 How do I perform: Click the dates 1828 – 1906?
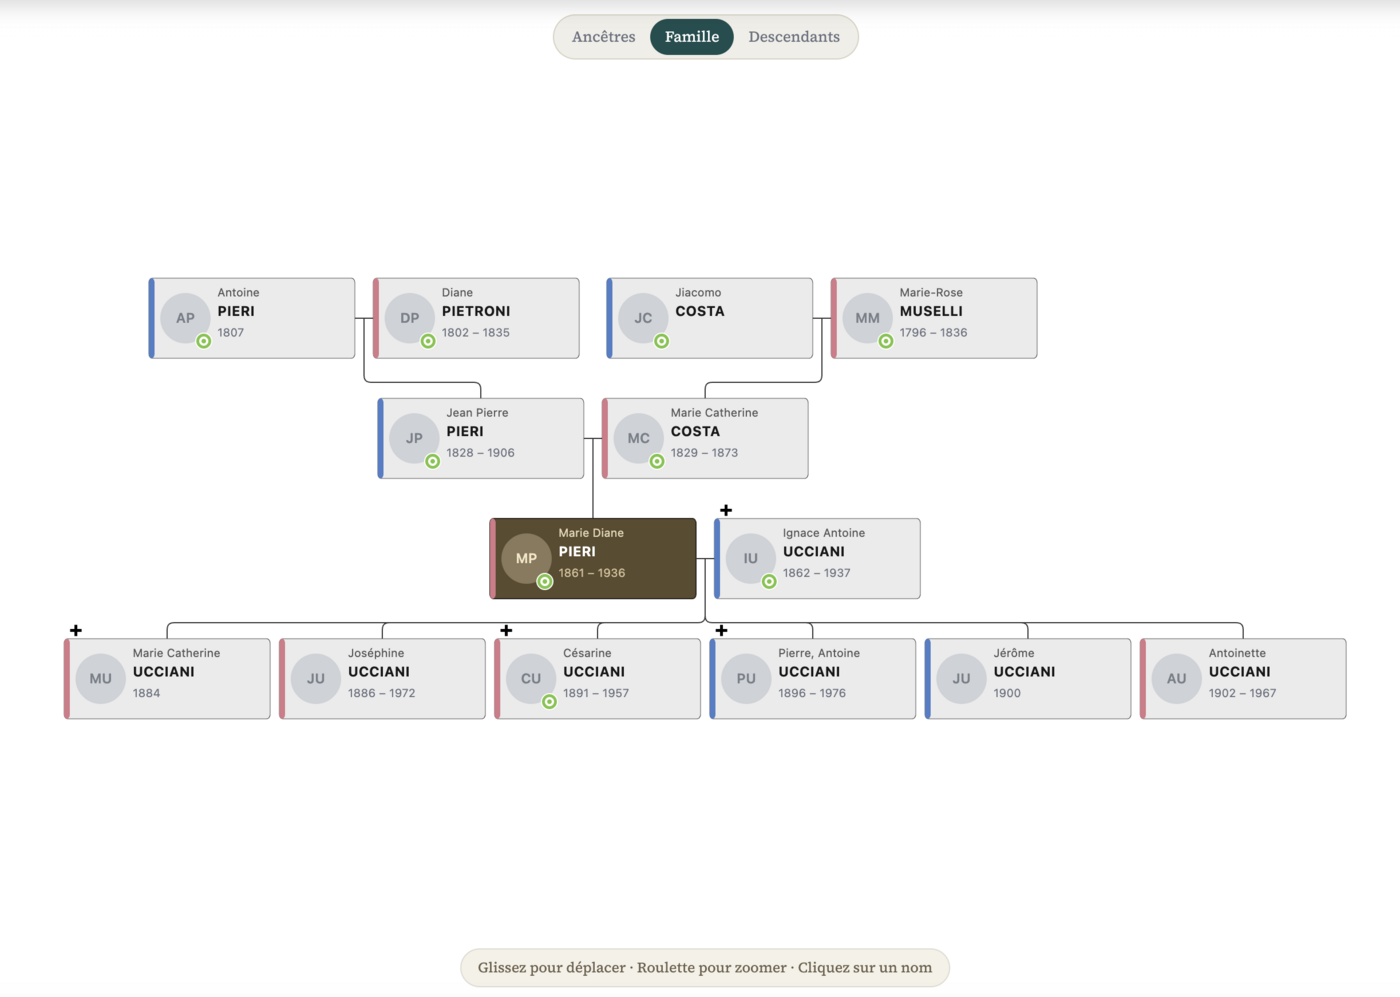(x=480, y=453)
